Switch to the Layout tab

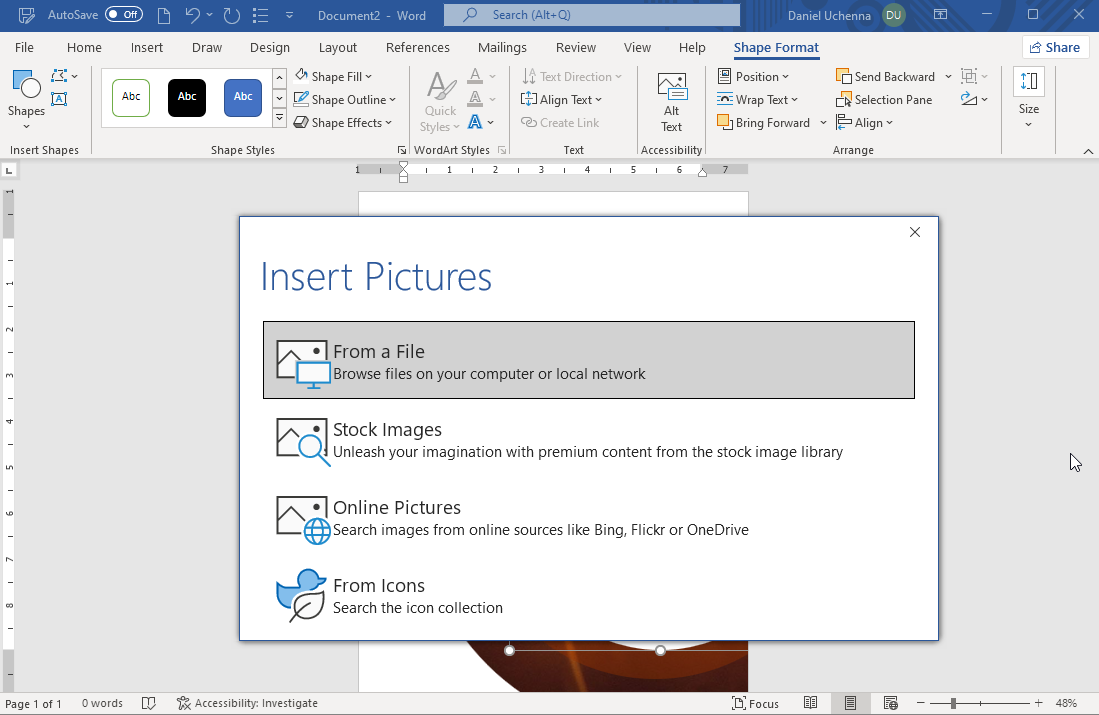click(x=338, y=47)
